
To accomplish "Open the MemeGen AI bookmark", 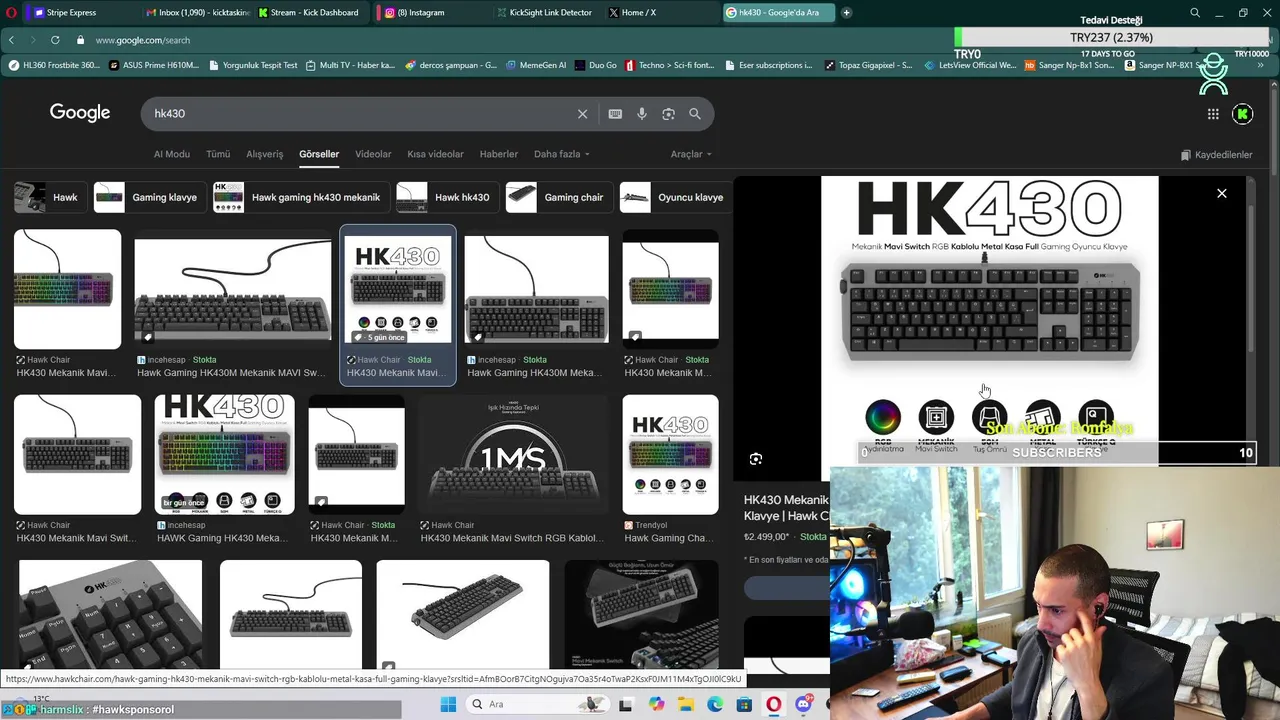I will tap(536, 65).
